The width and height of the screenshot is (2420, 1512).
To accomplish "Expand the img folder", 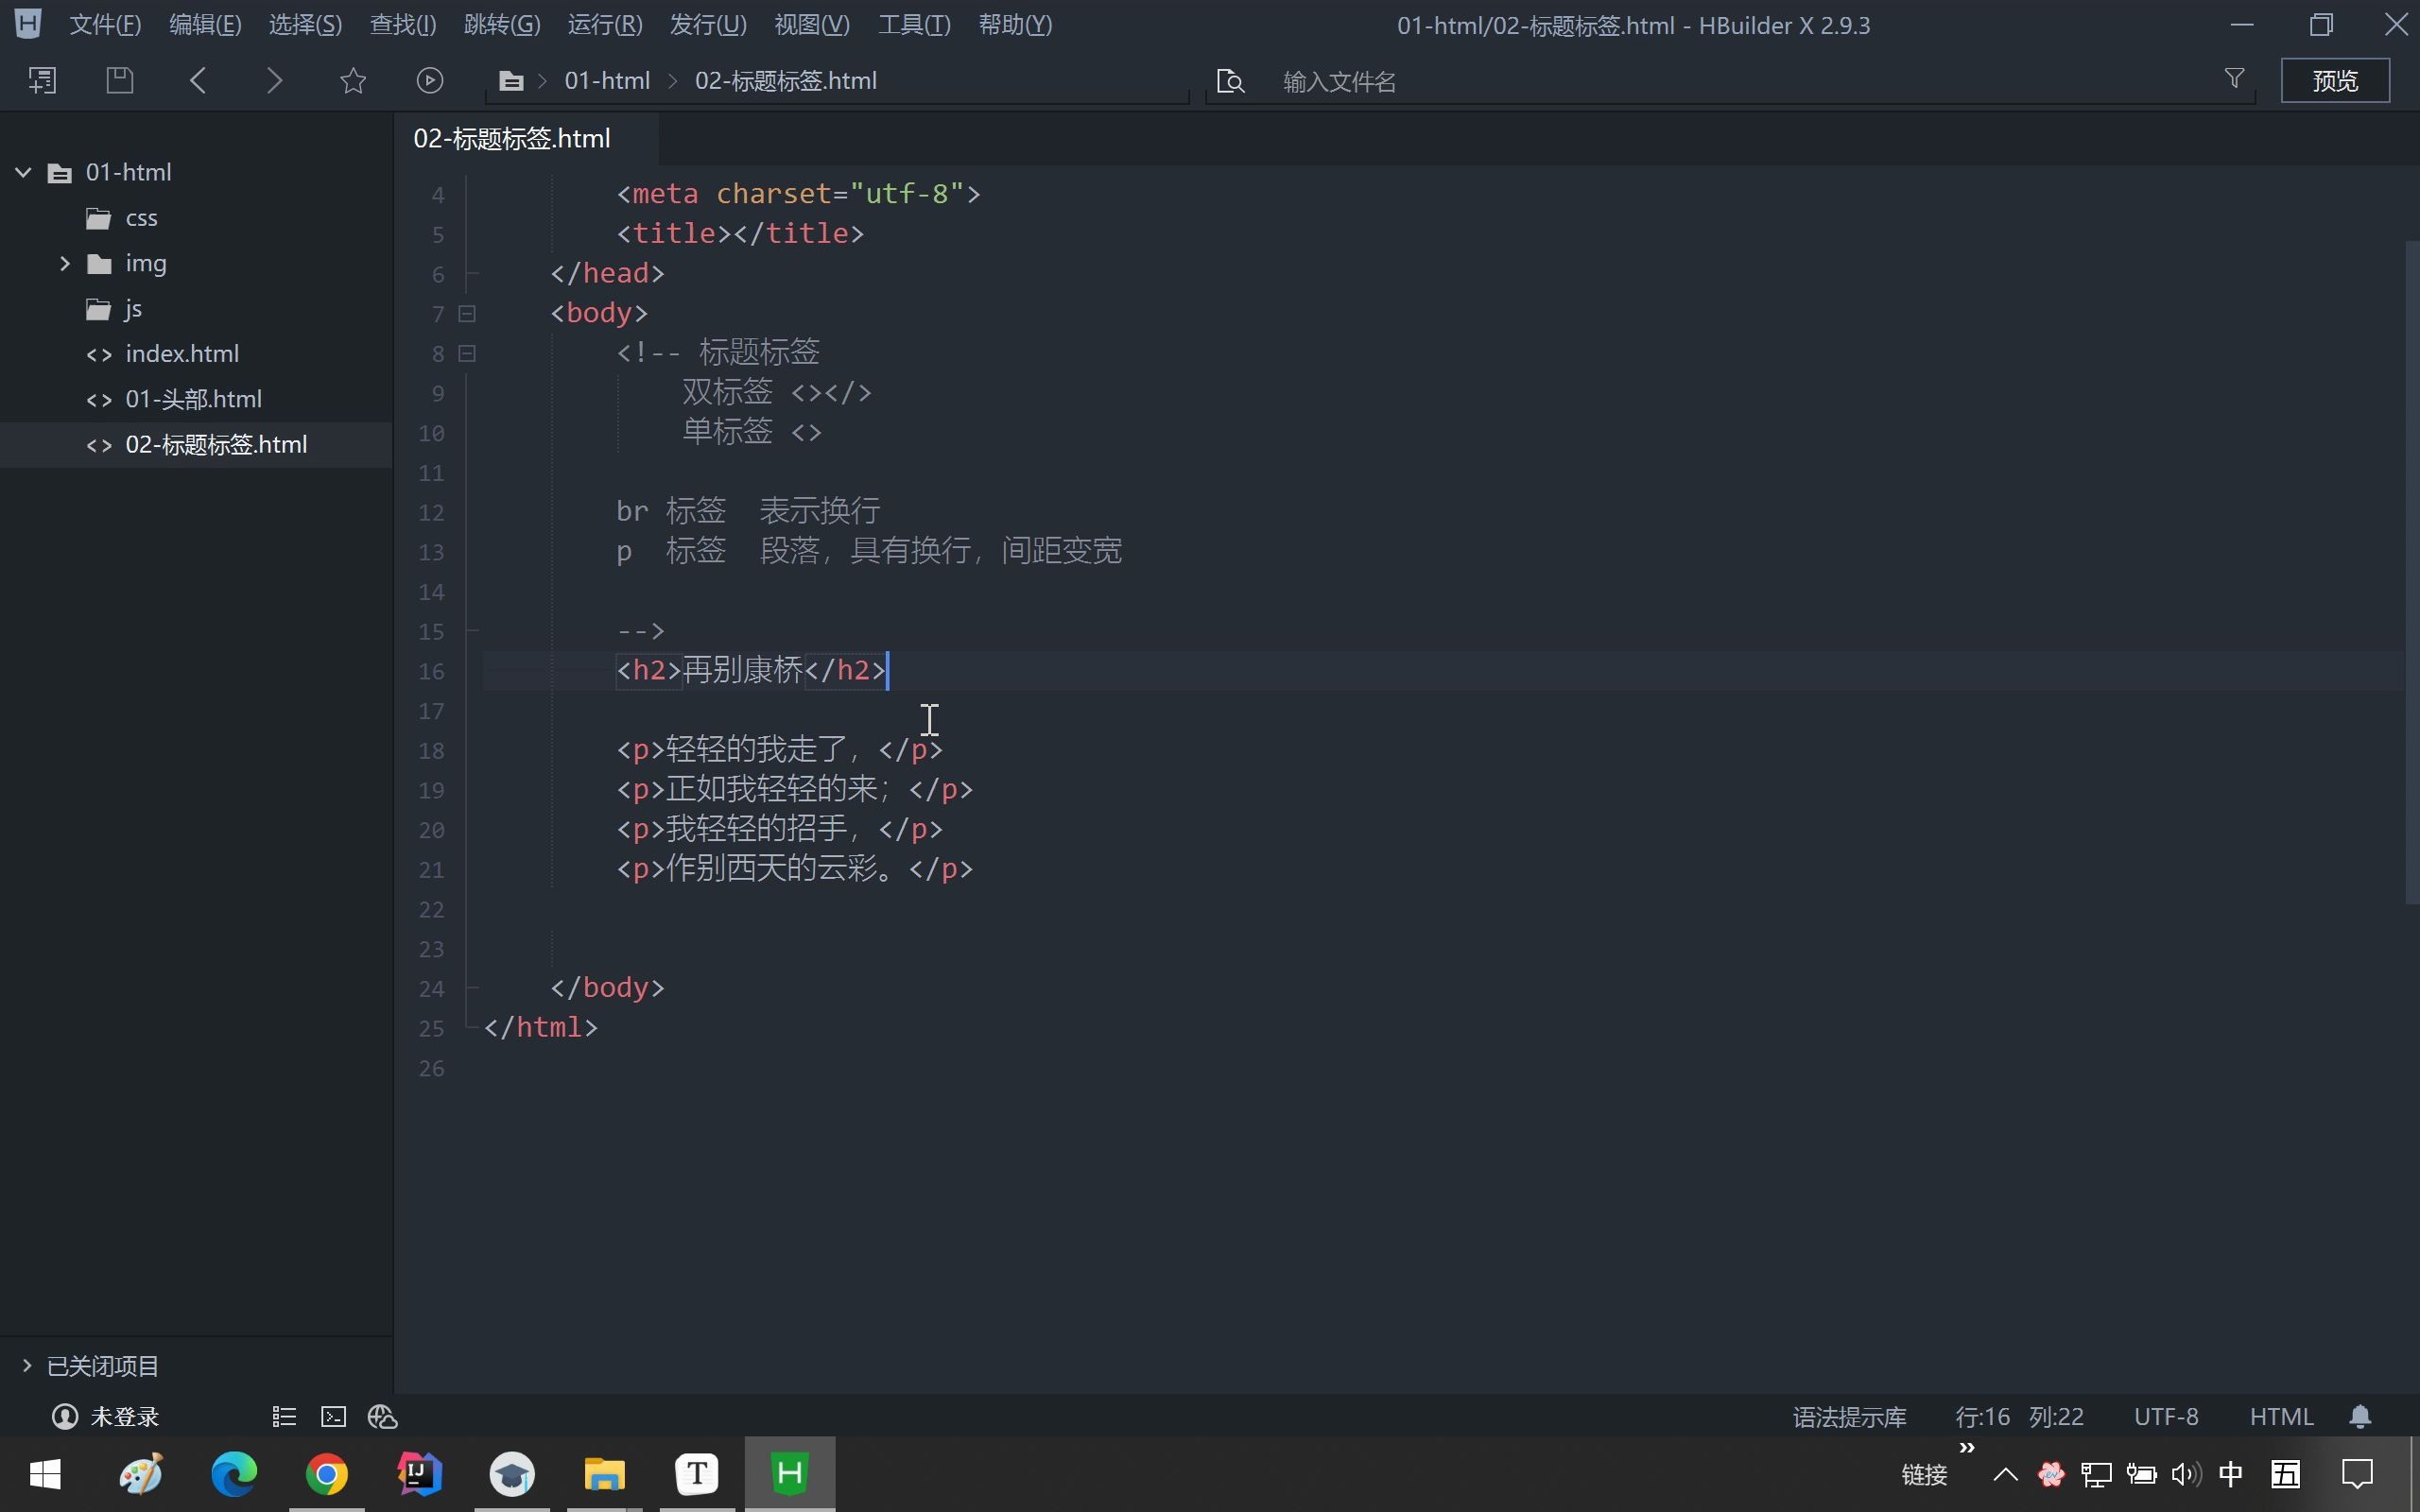I will click(65, 263).
